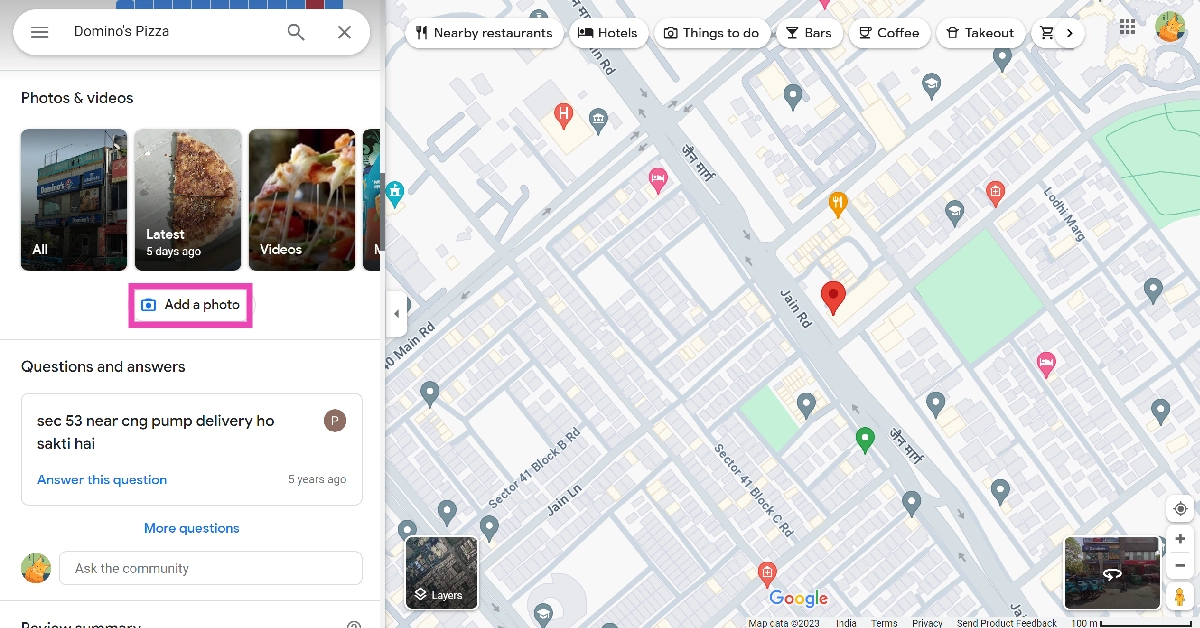Show Coffee places on the map
The height and width of the screenshot is (628, 1200).
click(x=890, y=33)
